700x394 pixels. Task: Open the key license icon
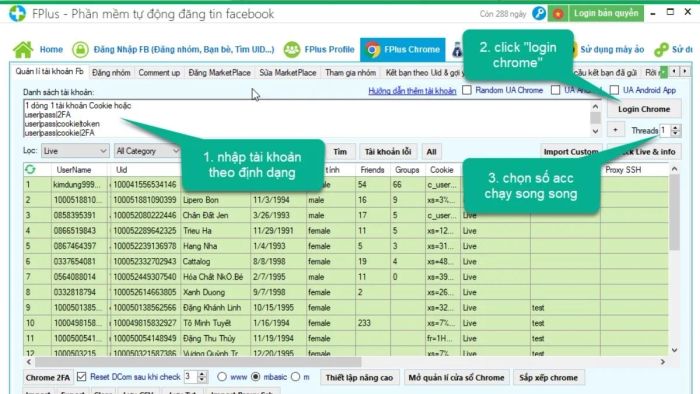coord(539,13)
